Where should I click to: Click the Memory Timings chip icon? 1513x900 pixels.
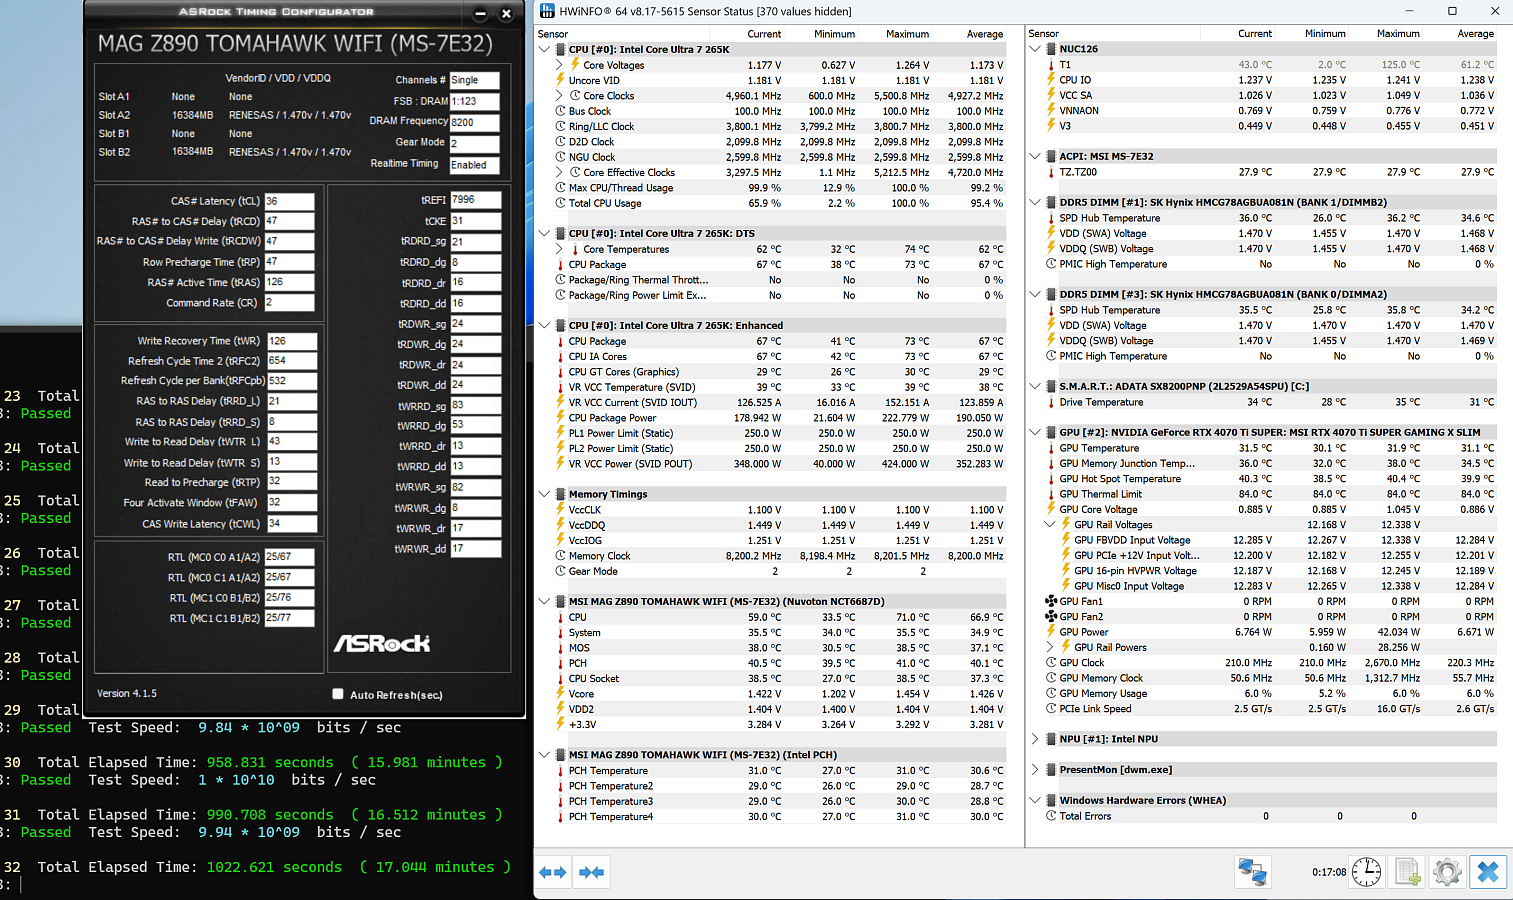click(x=560, y=494)
